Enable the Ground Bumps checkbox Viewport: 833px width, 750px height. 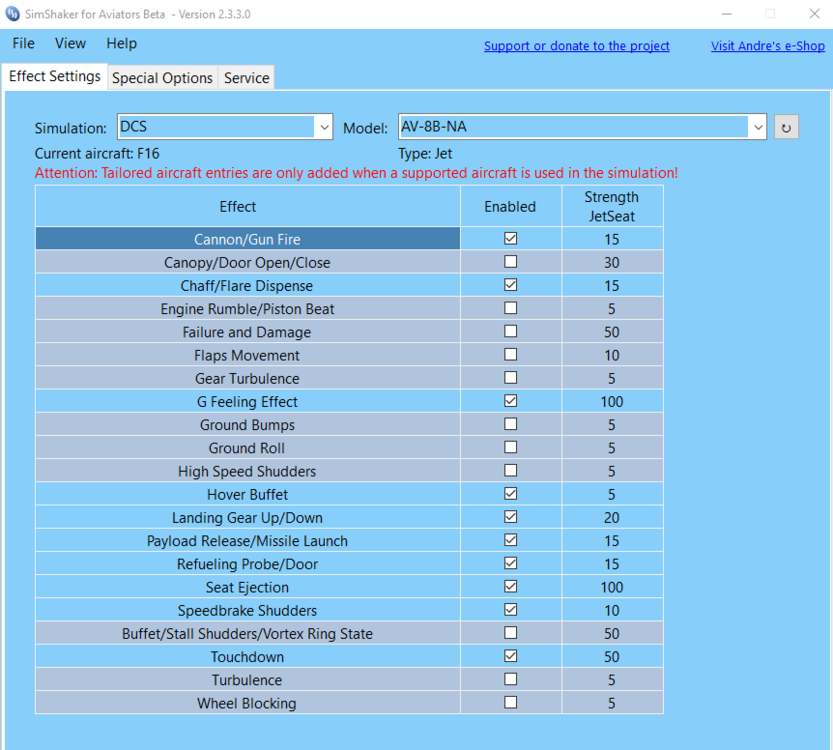click(511, 424)
